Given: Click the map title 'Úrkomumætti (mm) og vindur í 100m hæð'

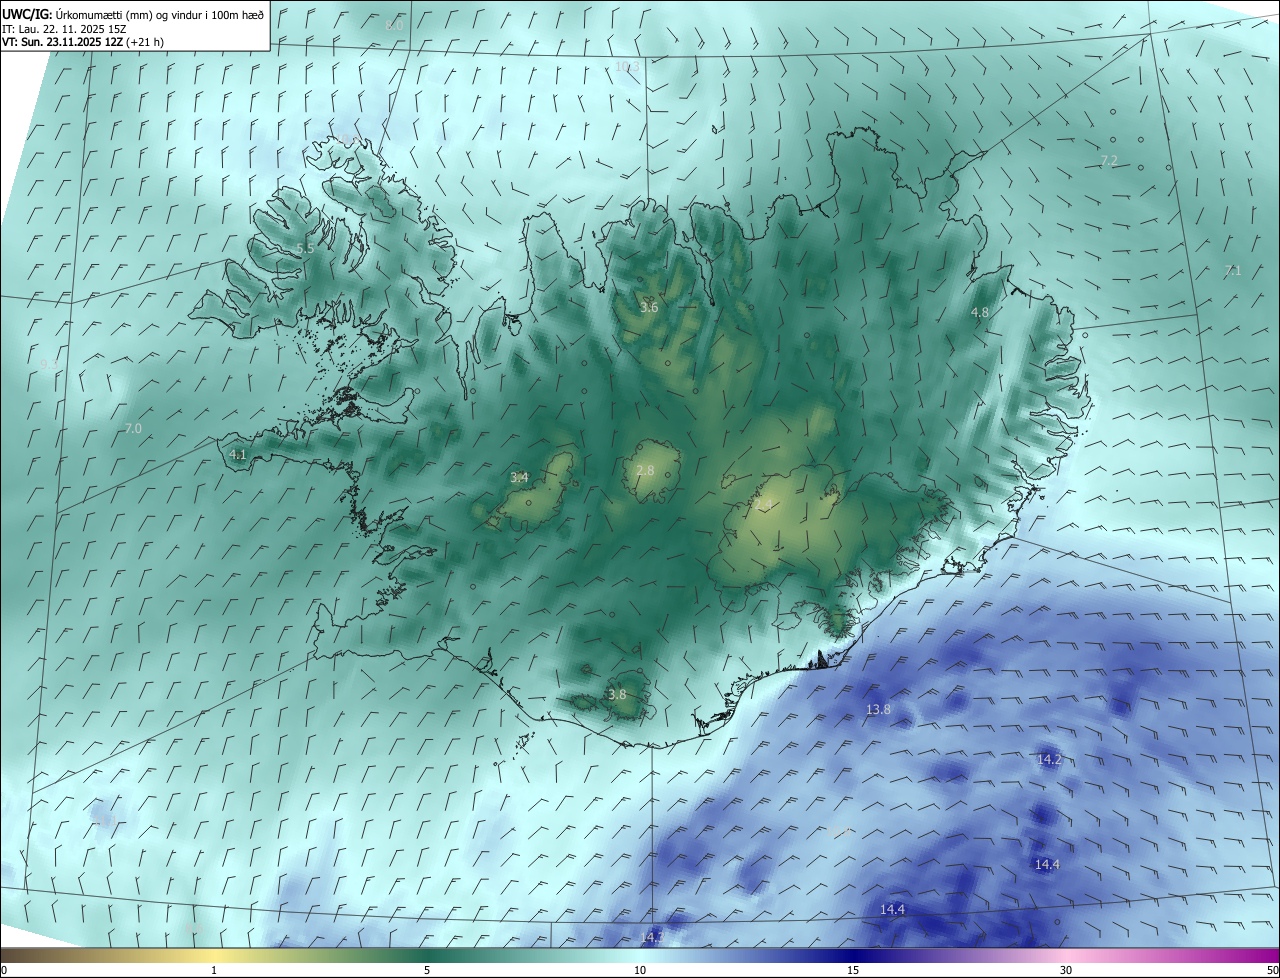Looking at the screenshot, I should point(158,14).
